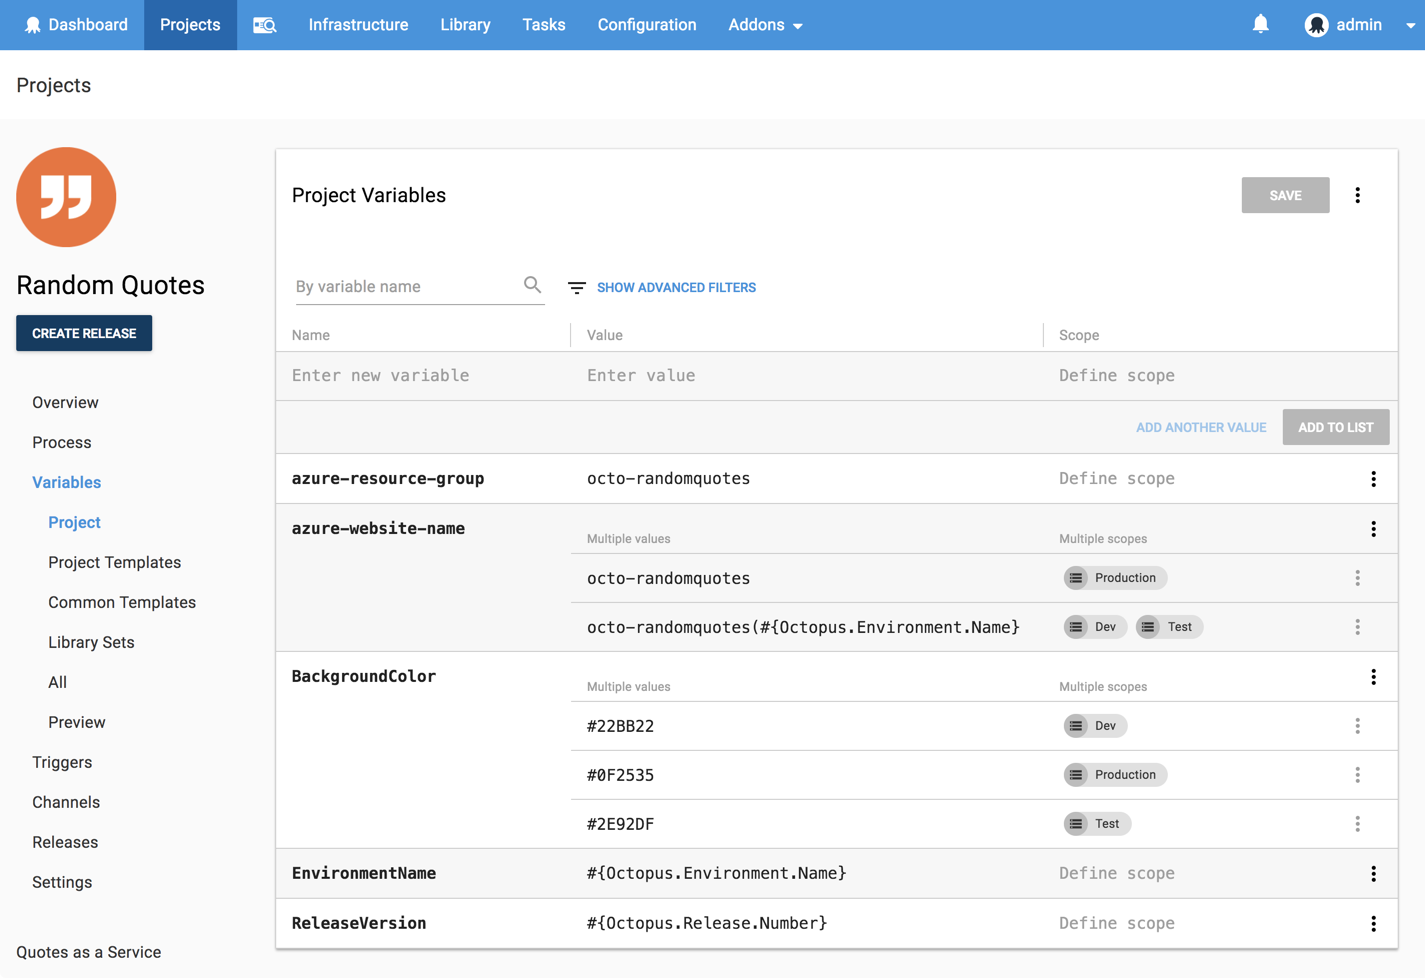Switch to the Infrastructure section
The width and height of the screenshot is (1425, 978).
[358, 24]
